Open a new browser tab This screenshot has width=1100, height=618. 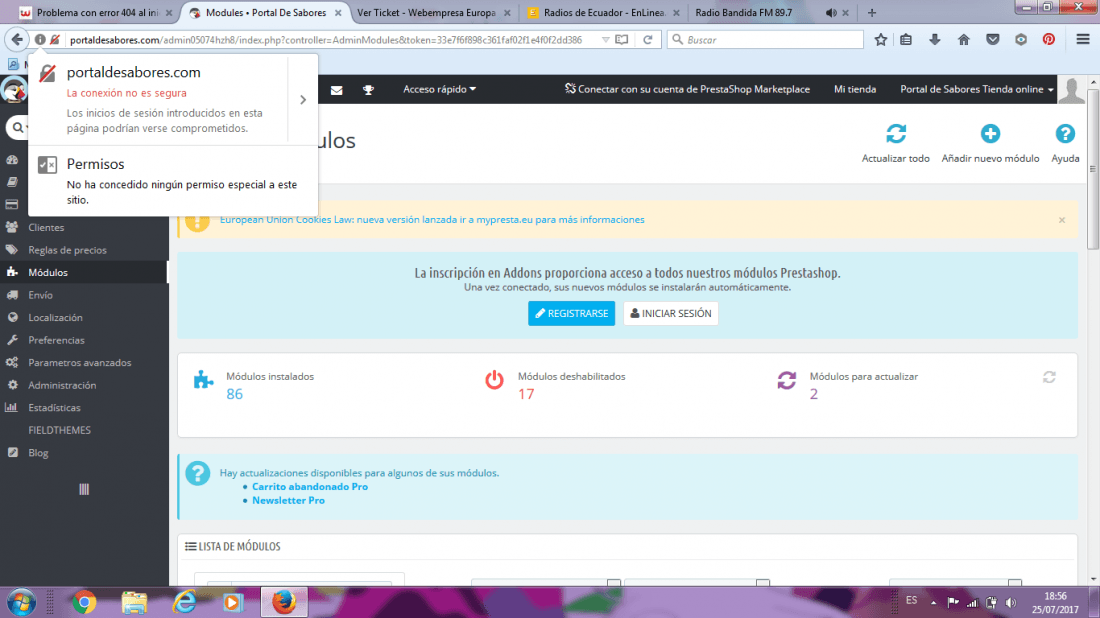coord(872,13)
